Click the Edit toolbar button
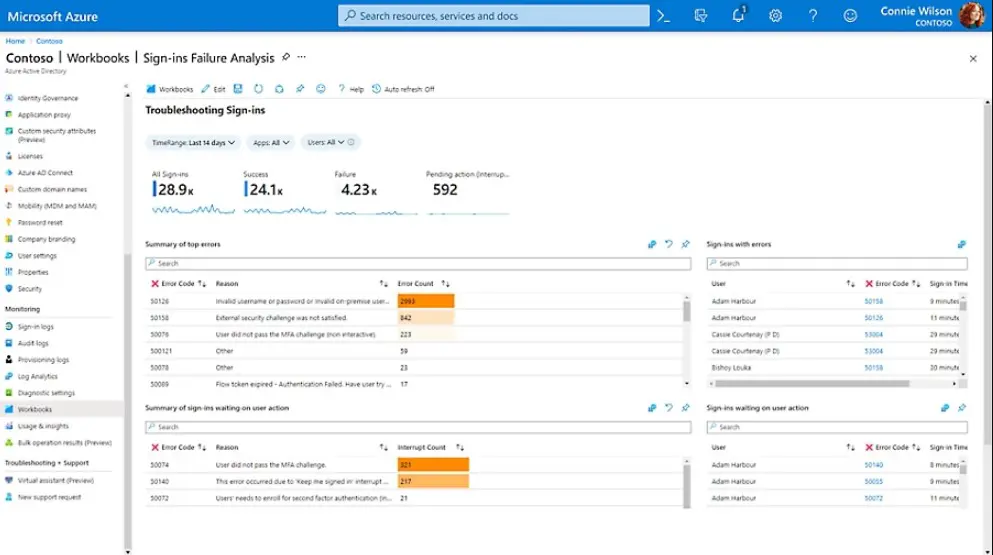Viewport: 993px width, 555px height. coord(213,89)
